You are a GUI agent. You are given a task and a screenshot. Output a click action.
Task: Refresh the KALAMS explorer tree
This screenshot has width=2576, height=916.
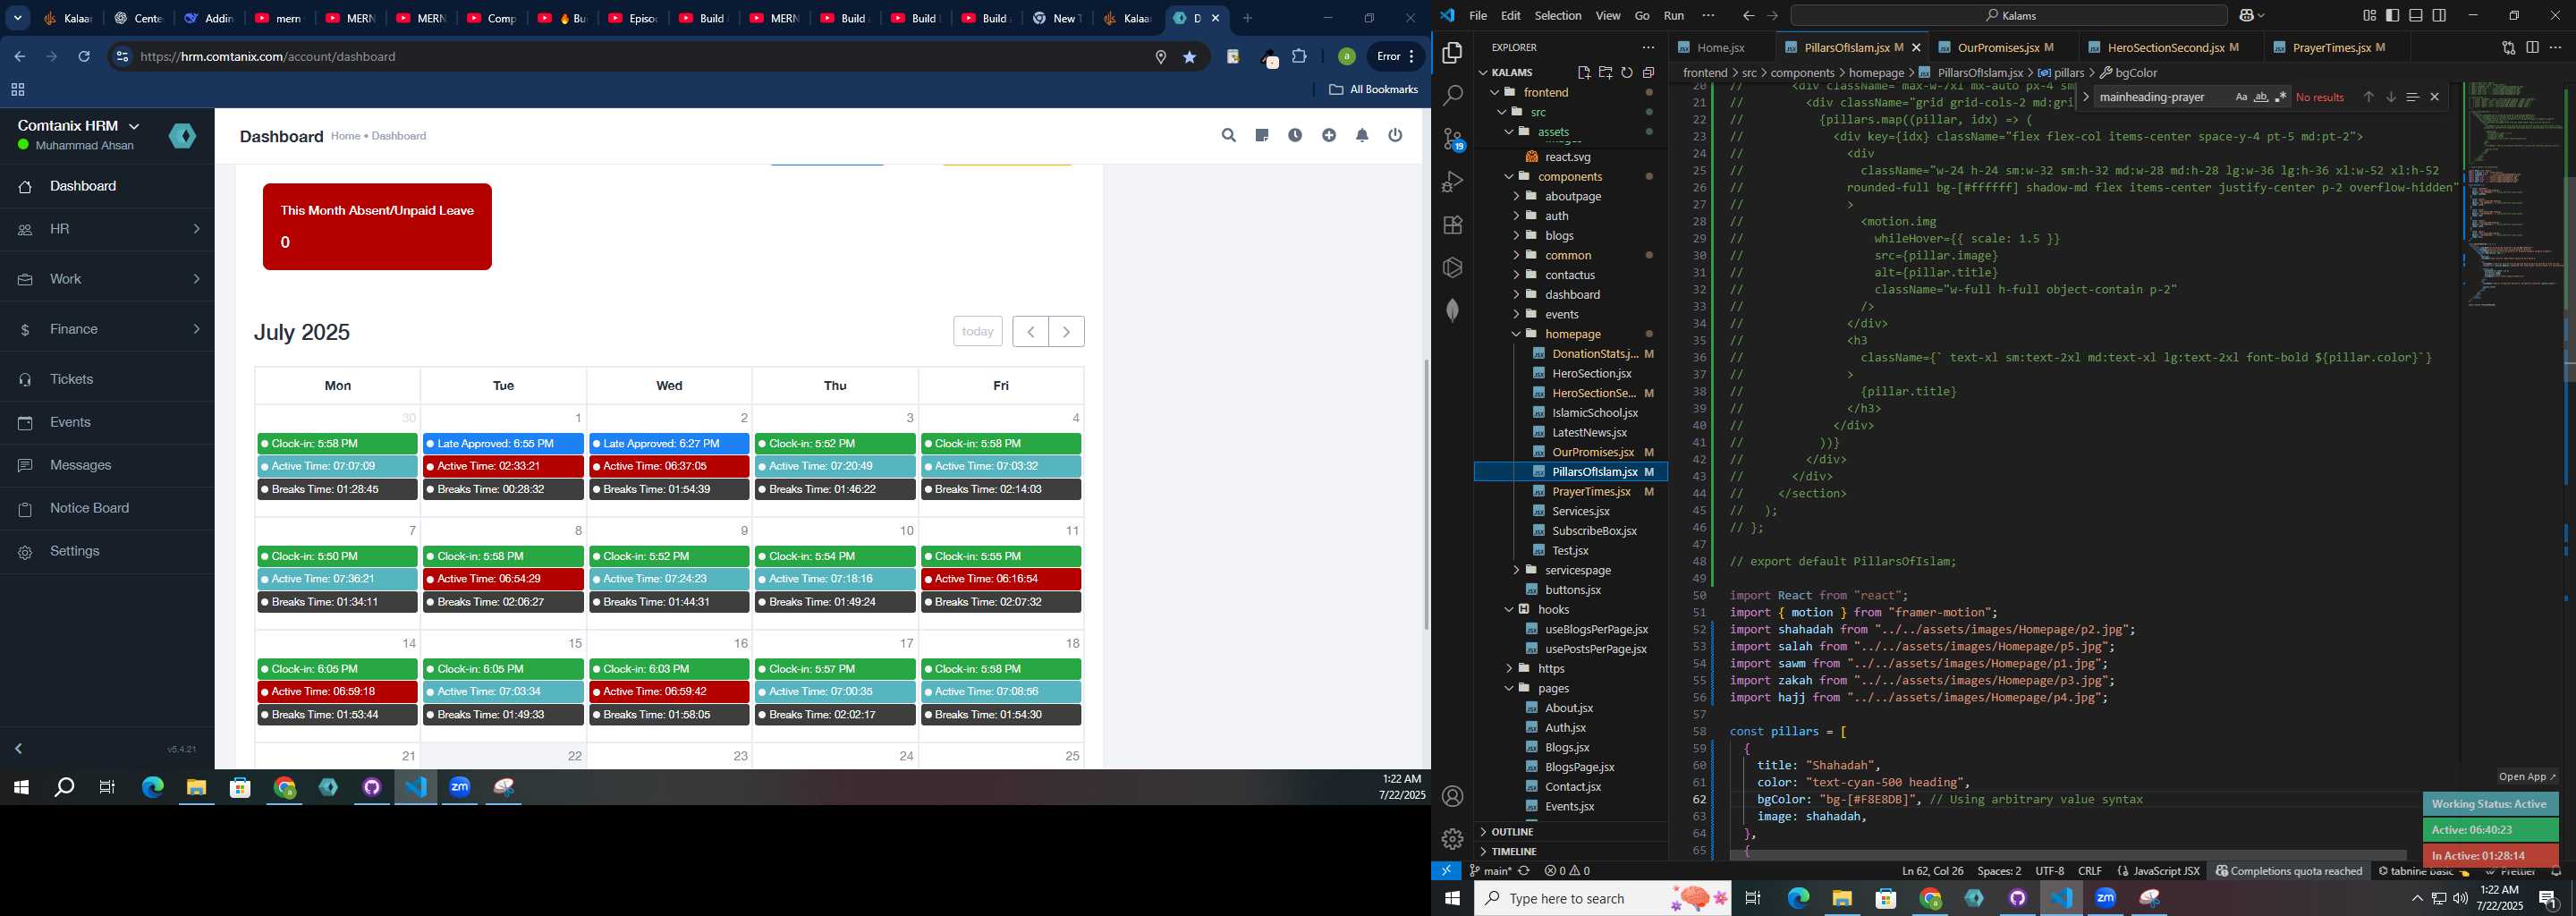pos(1627,72)
